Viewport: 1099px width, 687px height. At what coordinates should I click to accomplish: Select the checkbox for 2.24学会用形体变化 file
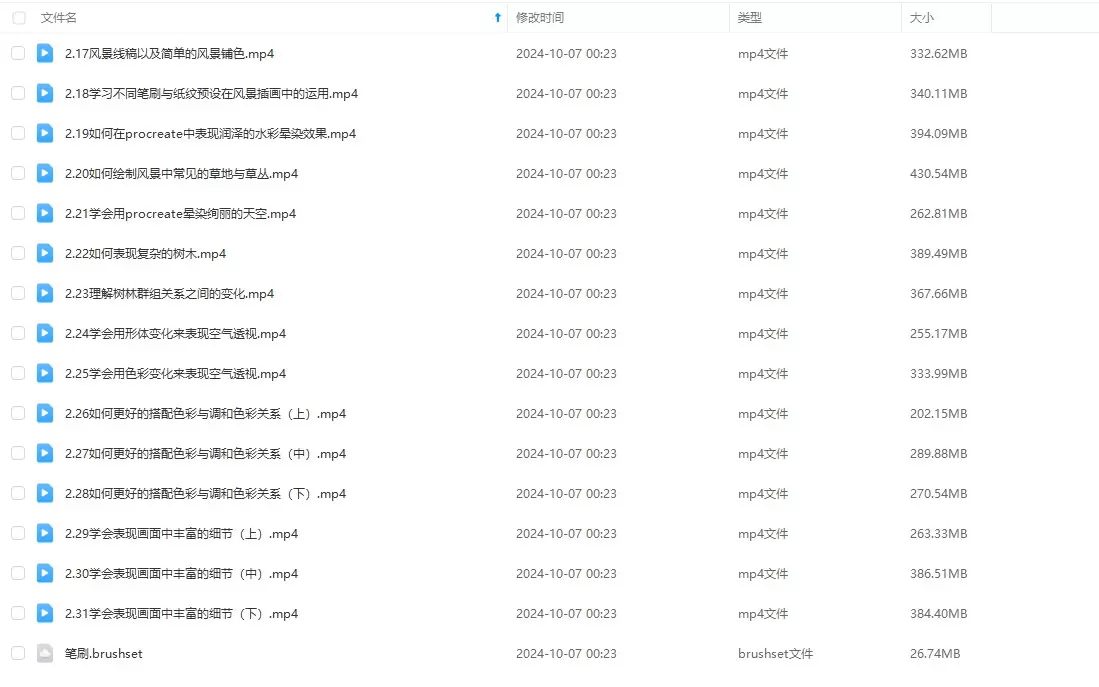point(18,333)
